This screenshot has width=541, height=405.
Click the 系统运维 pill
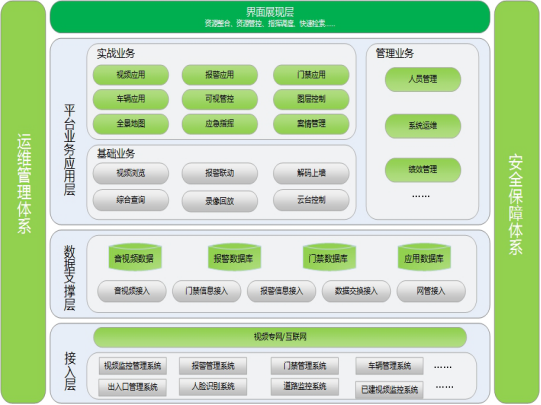pyautogui.click(x=423, y=126)
